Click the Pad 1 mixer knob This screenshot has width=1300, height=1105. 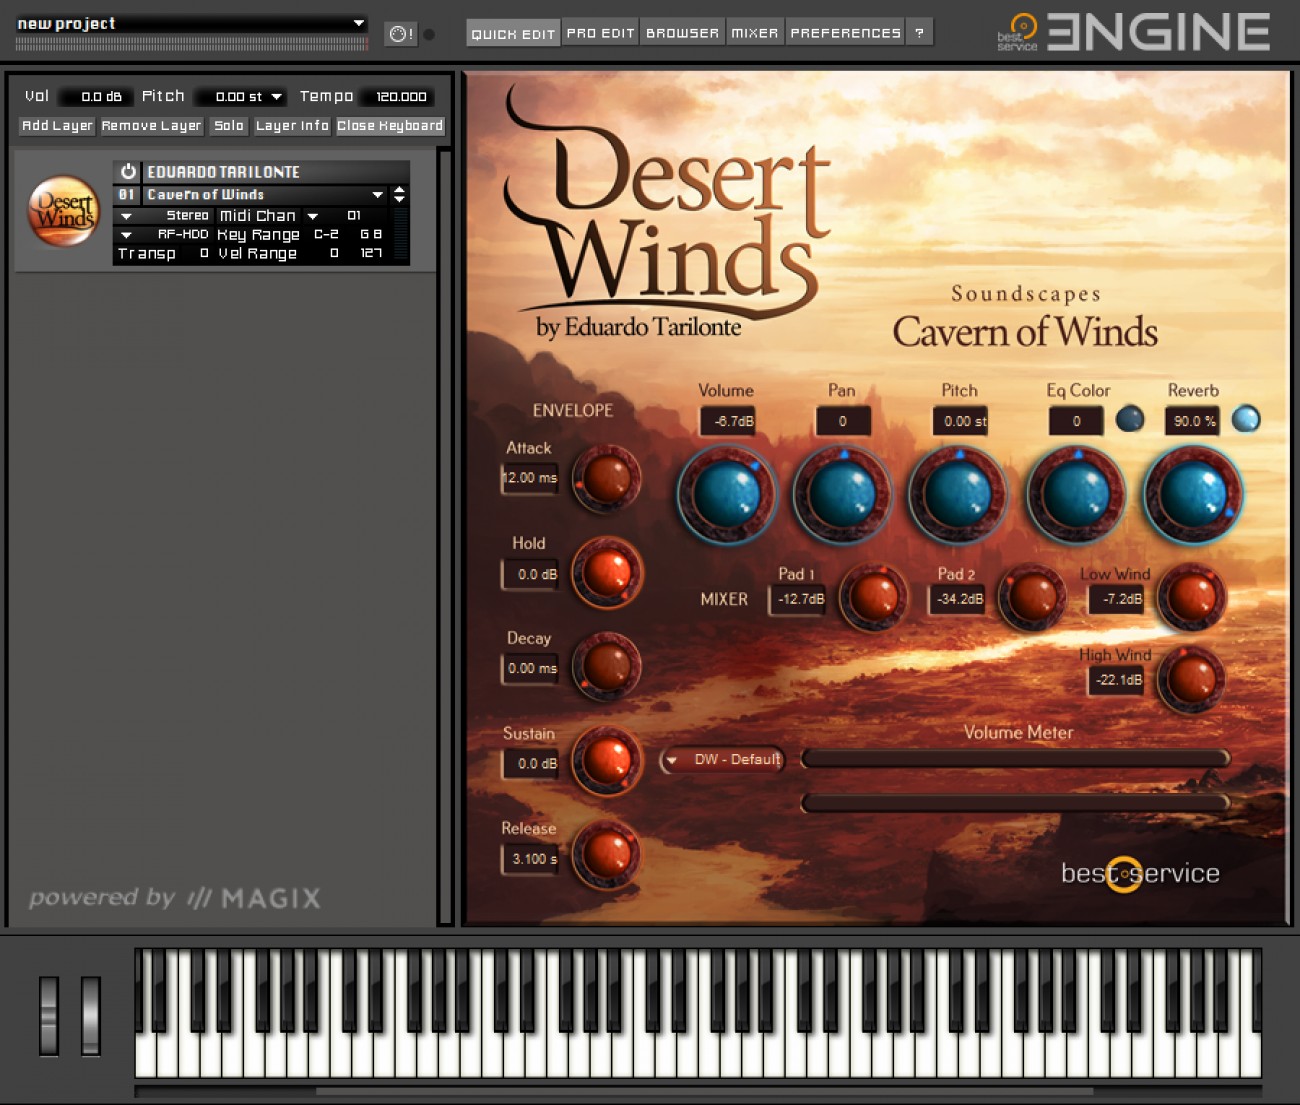click(873, 597)
